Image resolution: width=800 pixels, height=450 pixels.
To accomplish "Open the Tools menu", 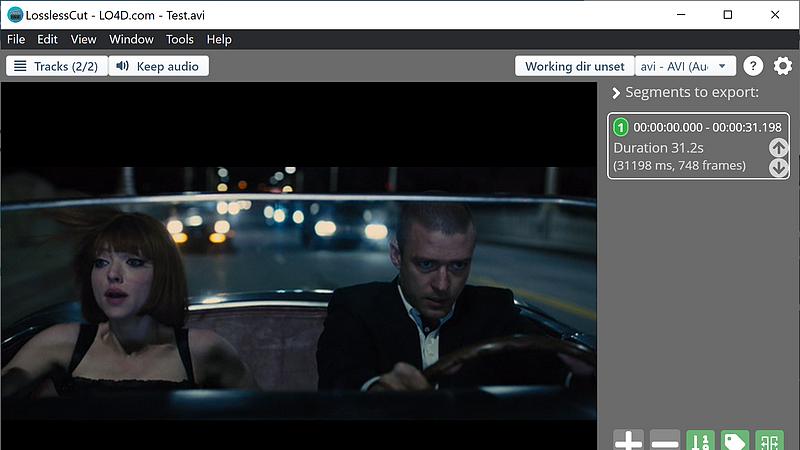I will point(180,39).
